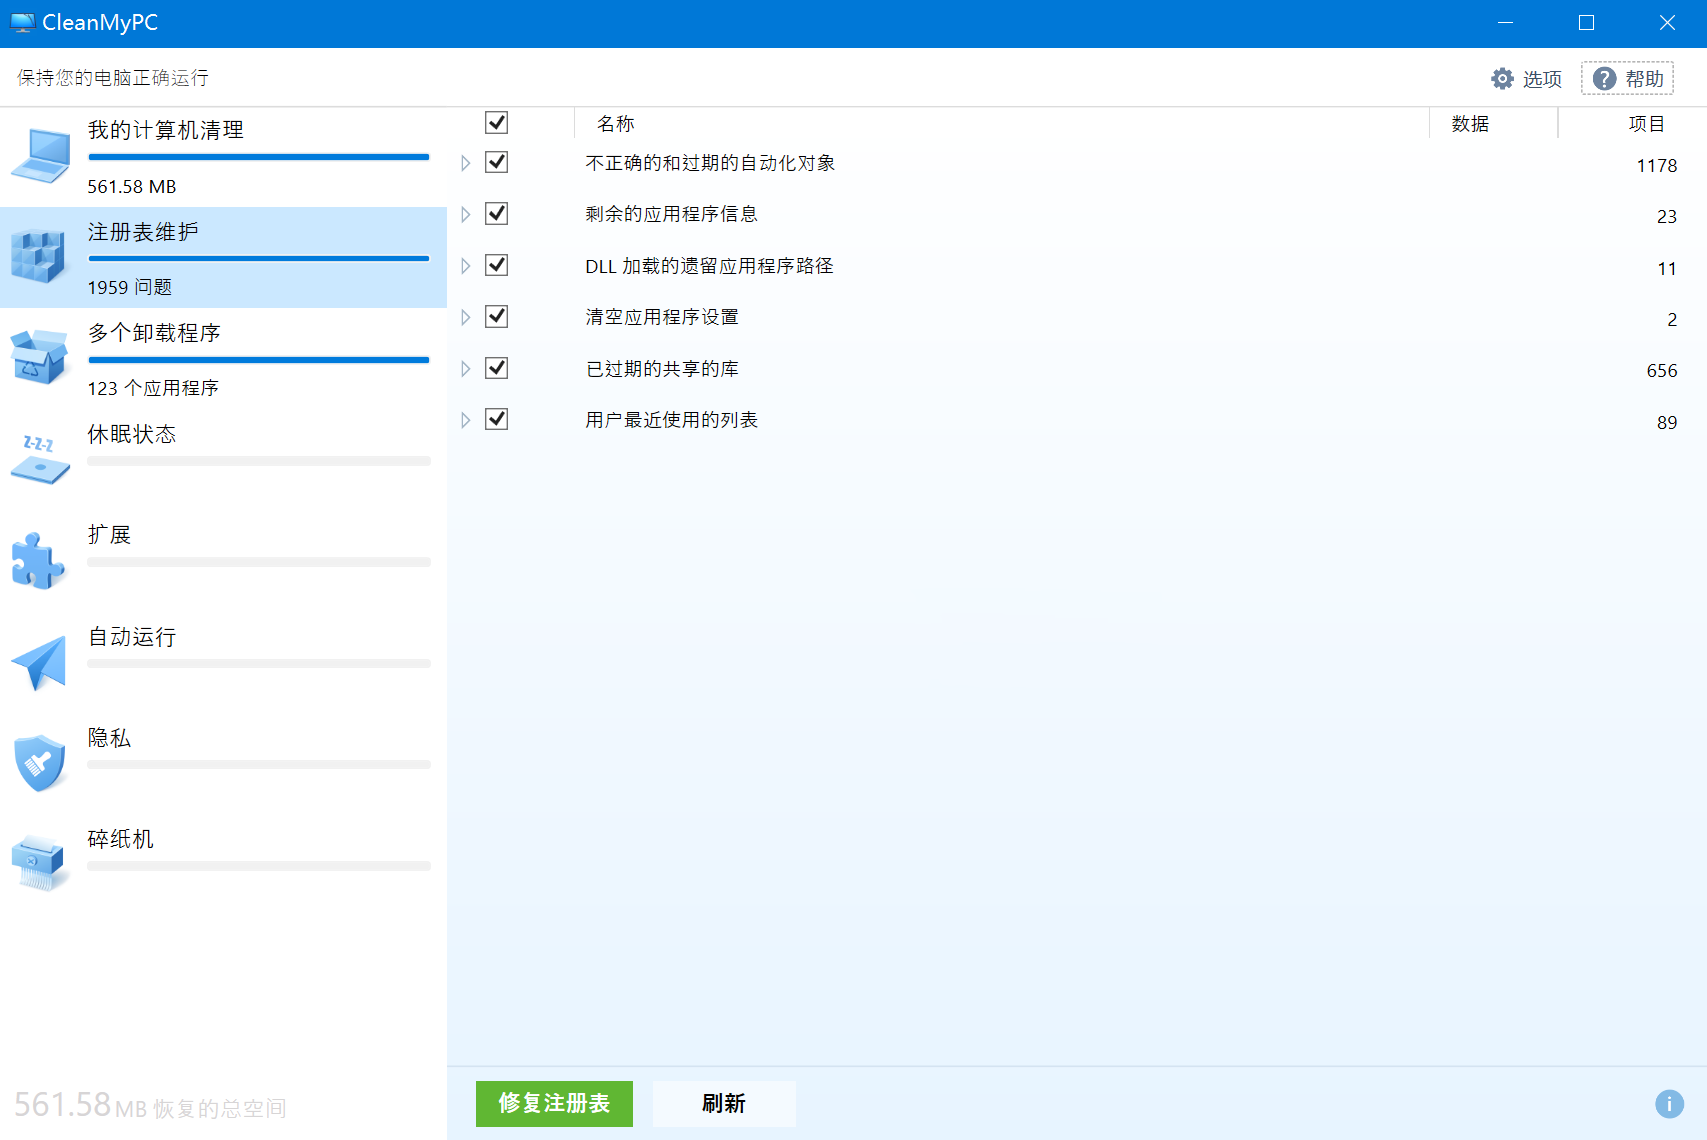Expand the 不正确的和过期的自动化对象 row
1707x1140 pixels.
(465, 163)
